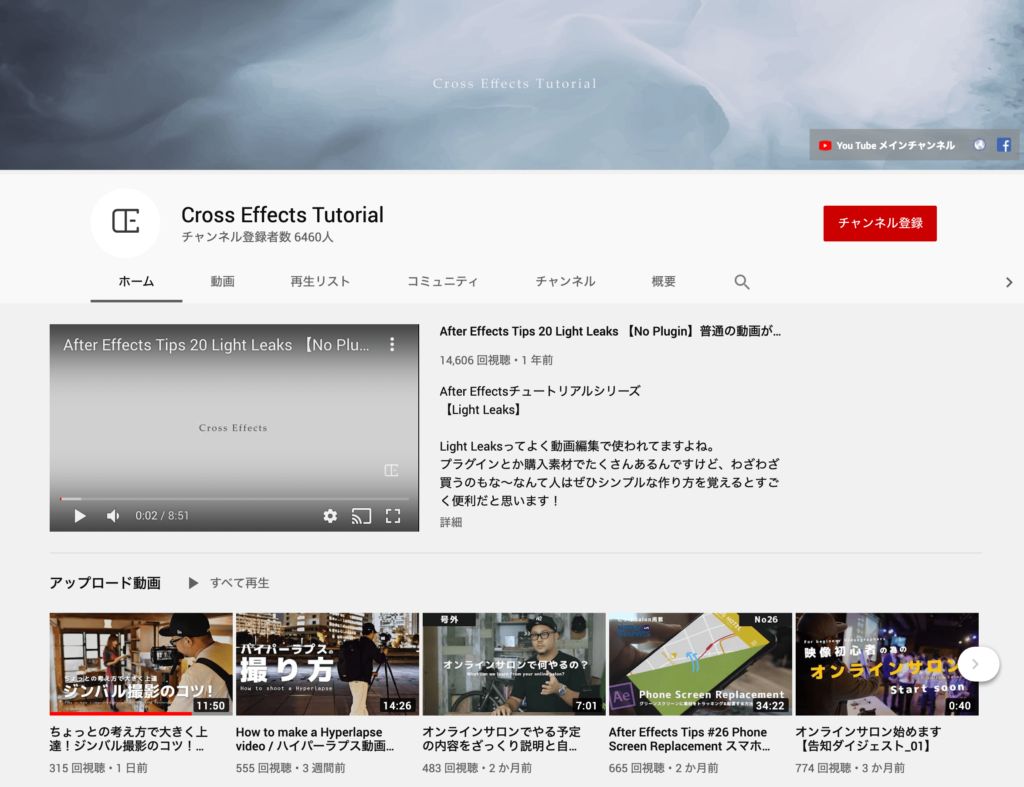Switch to the 動画 tab
Screen dimensions: 1024x787
223,281
